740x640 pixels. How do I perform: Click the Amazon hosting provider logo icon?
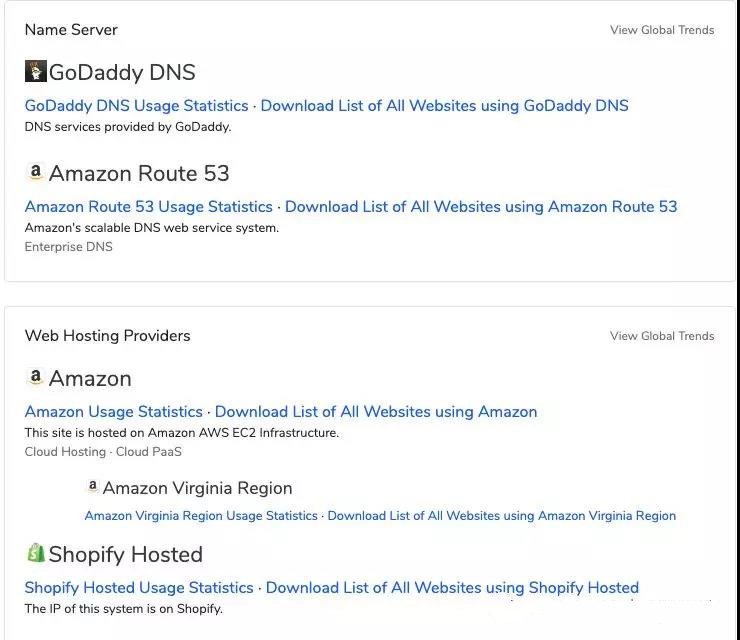point(35,377)
